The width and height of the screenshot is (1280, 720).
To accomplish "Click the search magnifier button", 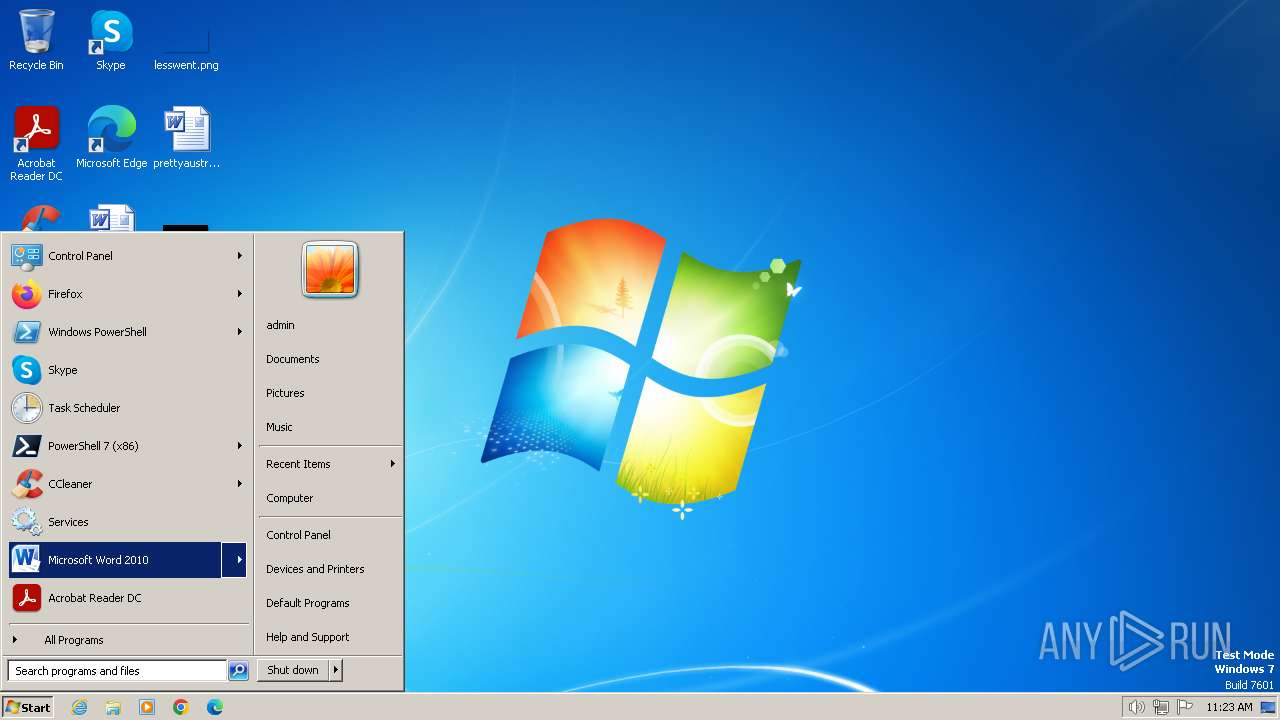I will pos(238,671).
